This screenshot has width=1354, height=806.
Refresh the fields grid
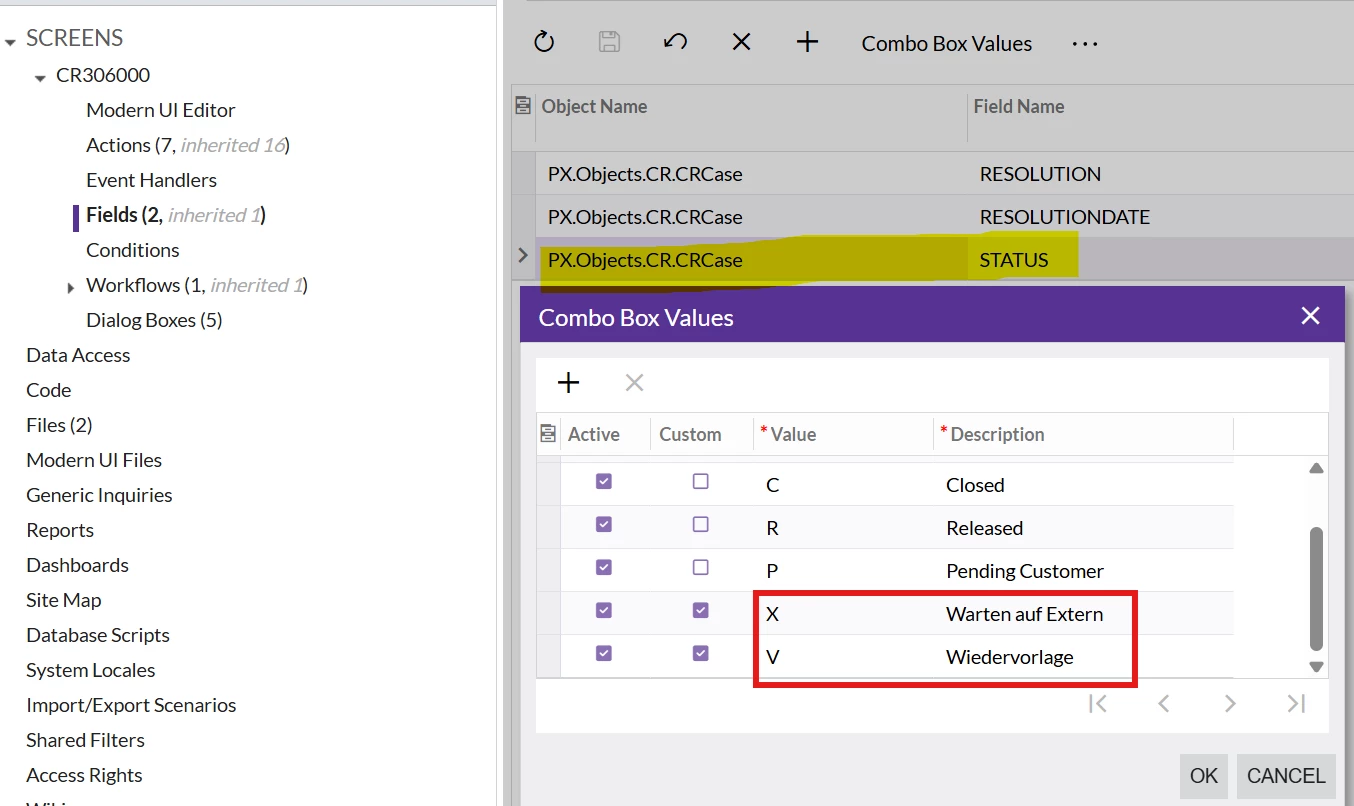click(544, 42)
